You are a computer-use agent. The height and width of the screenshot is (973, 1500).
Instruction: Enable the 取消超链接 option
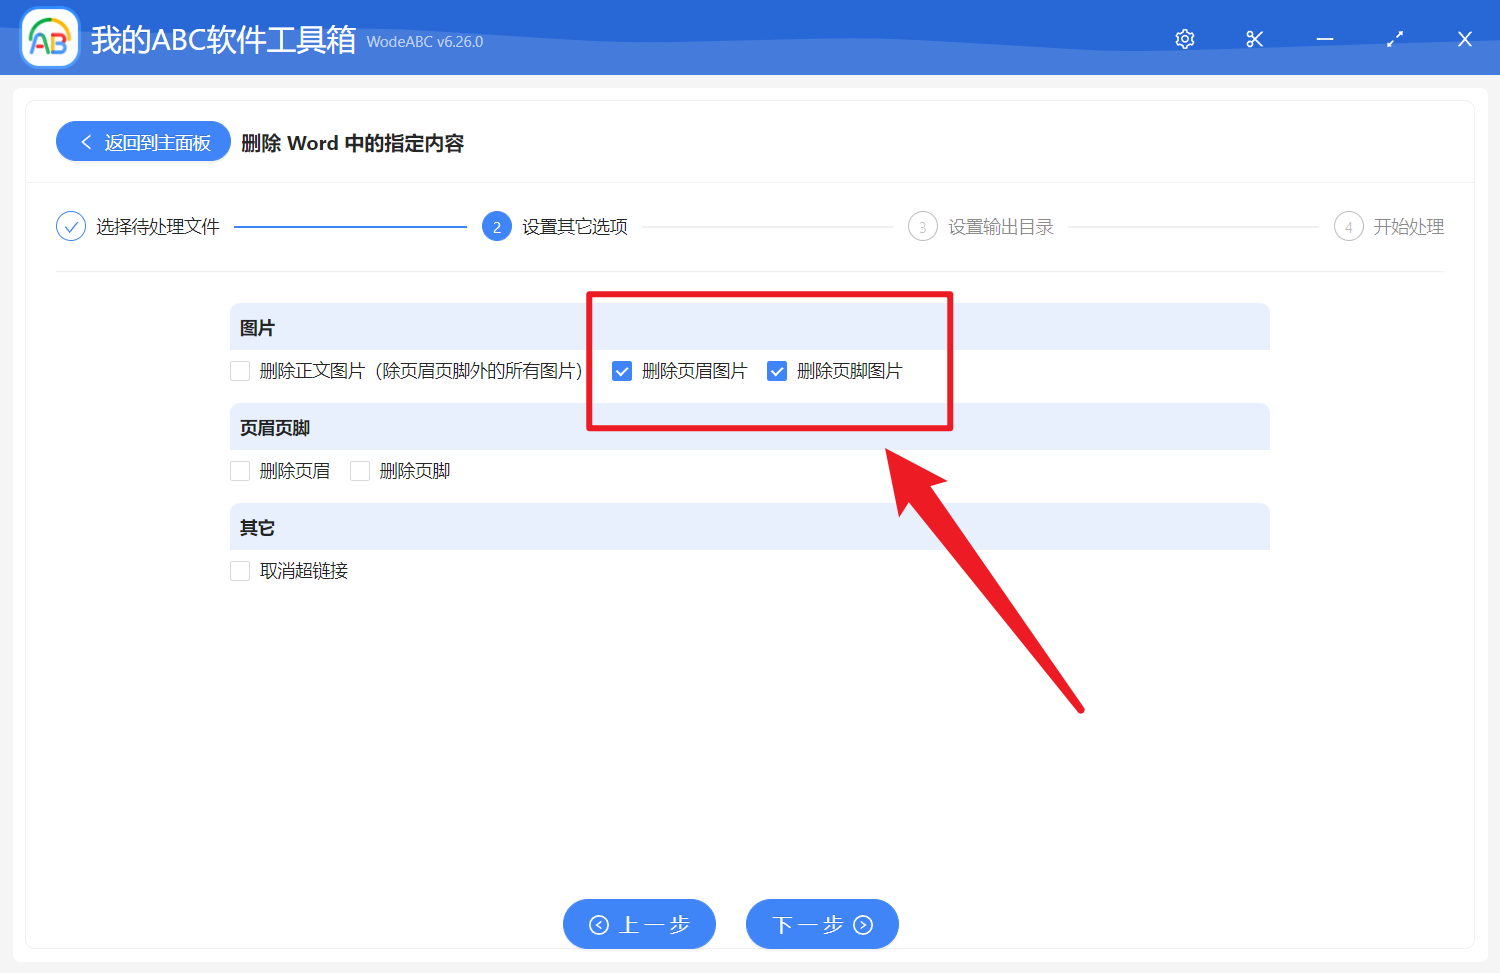[240, 570]
